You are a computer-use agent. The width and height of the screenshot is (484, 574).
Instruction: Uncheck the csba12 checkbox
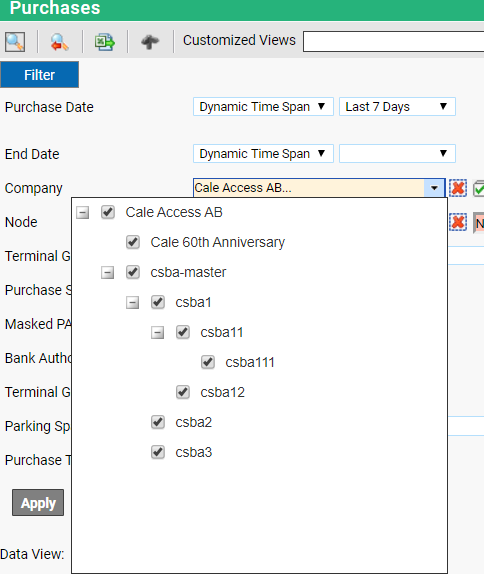pyautogui.click(x=183, y=392)
